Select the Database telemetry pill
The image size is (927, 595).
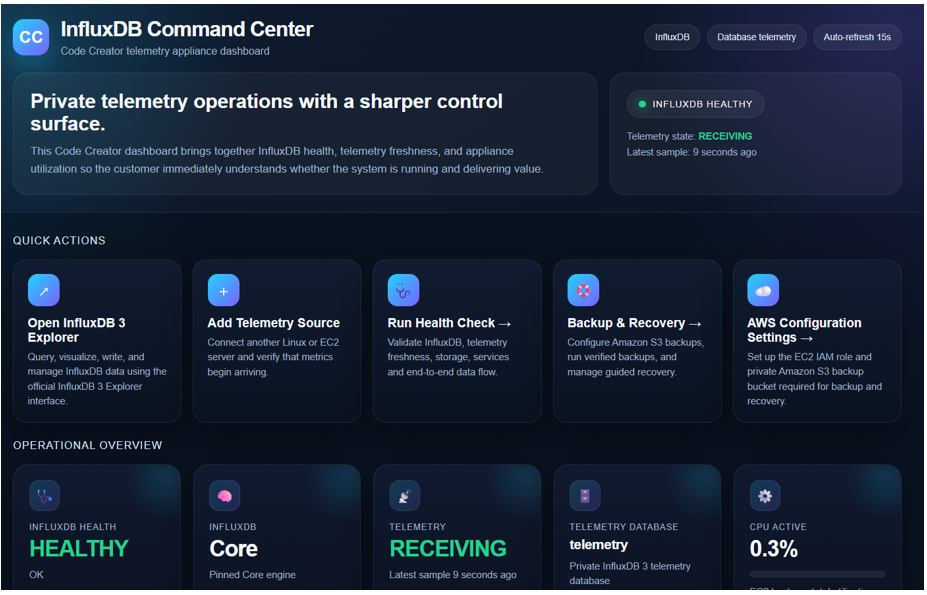756,37
